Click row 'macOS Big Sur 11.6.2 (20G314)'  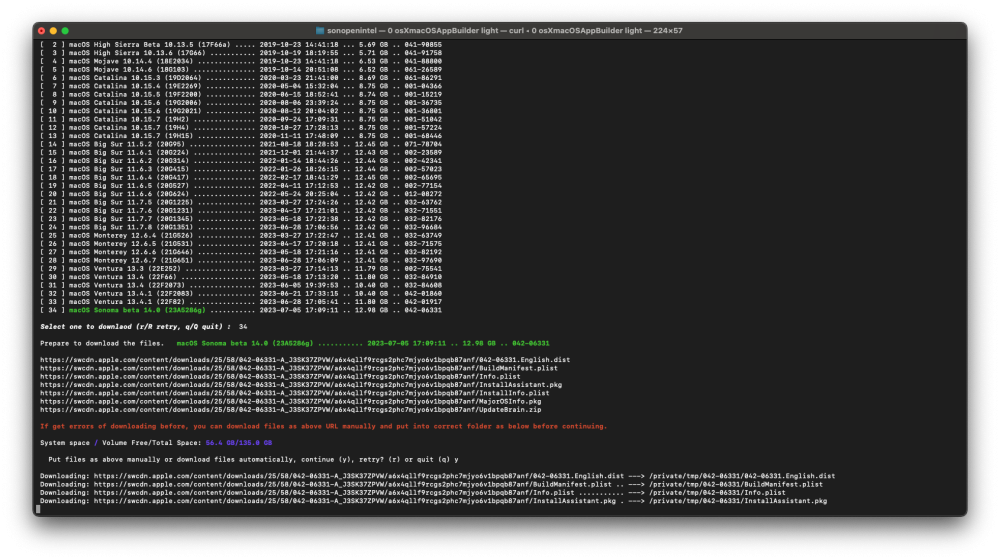point(241,161)
